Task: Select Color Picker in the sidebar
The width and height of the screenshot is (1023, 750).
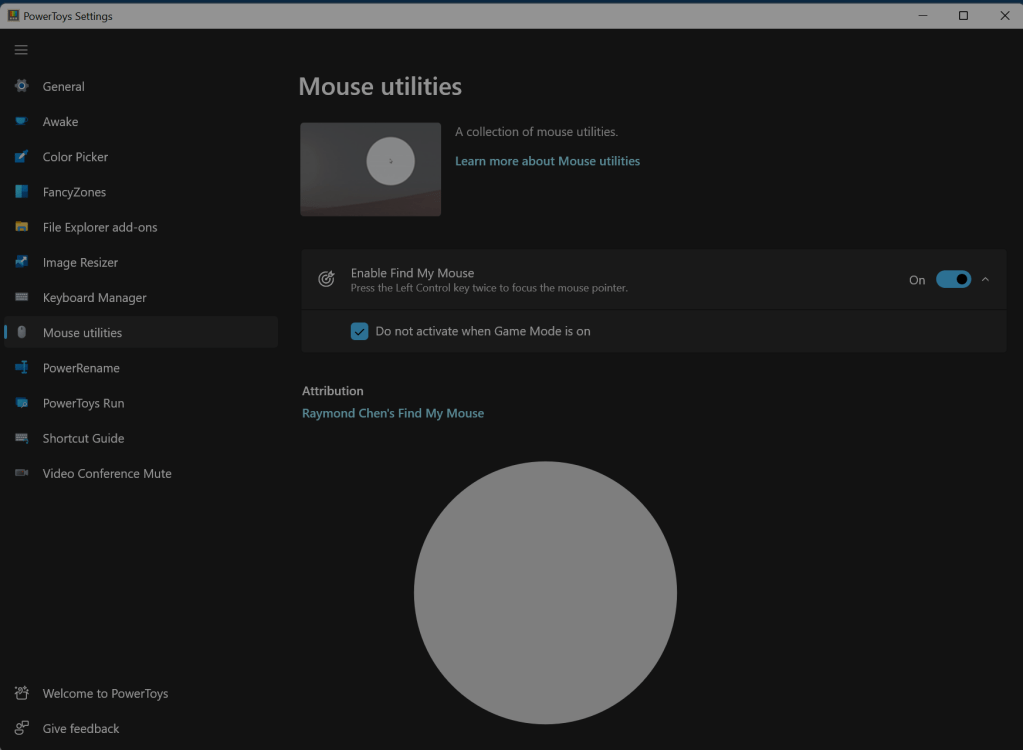Action: 141,157
